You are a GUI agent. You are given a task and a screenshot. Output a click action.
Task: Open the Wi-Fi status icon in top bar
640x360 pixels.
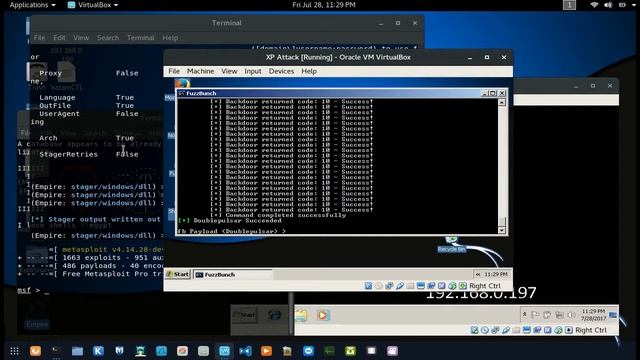594,5
